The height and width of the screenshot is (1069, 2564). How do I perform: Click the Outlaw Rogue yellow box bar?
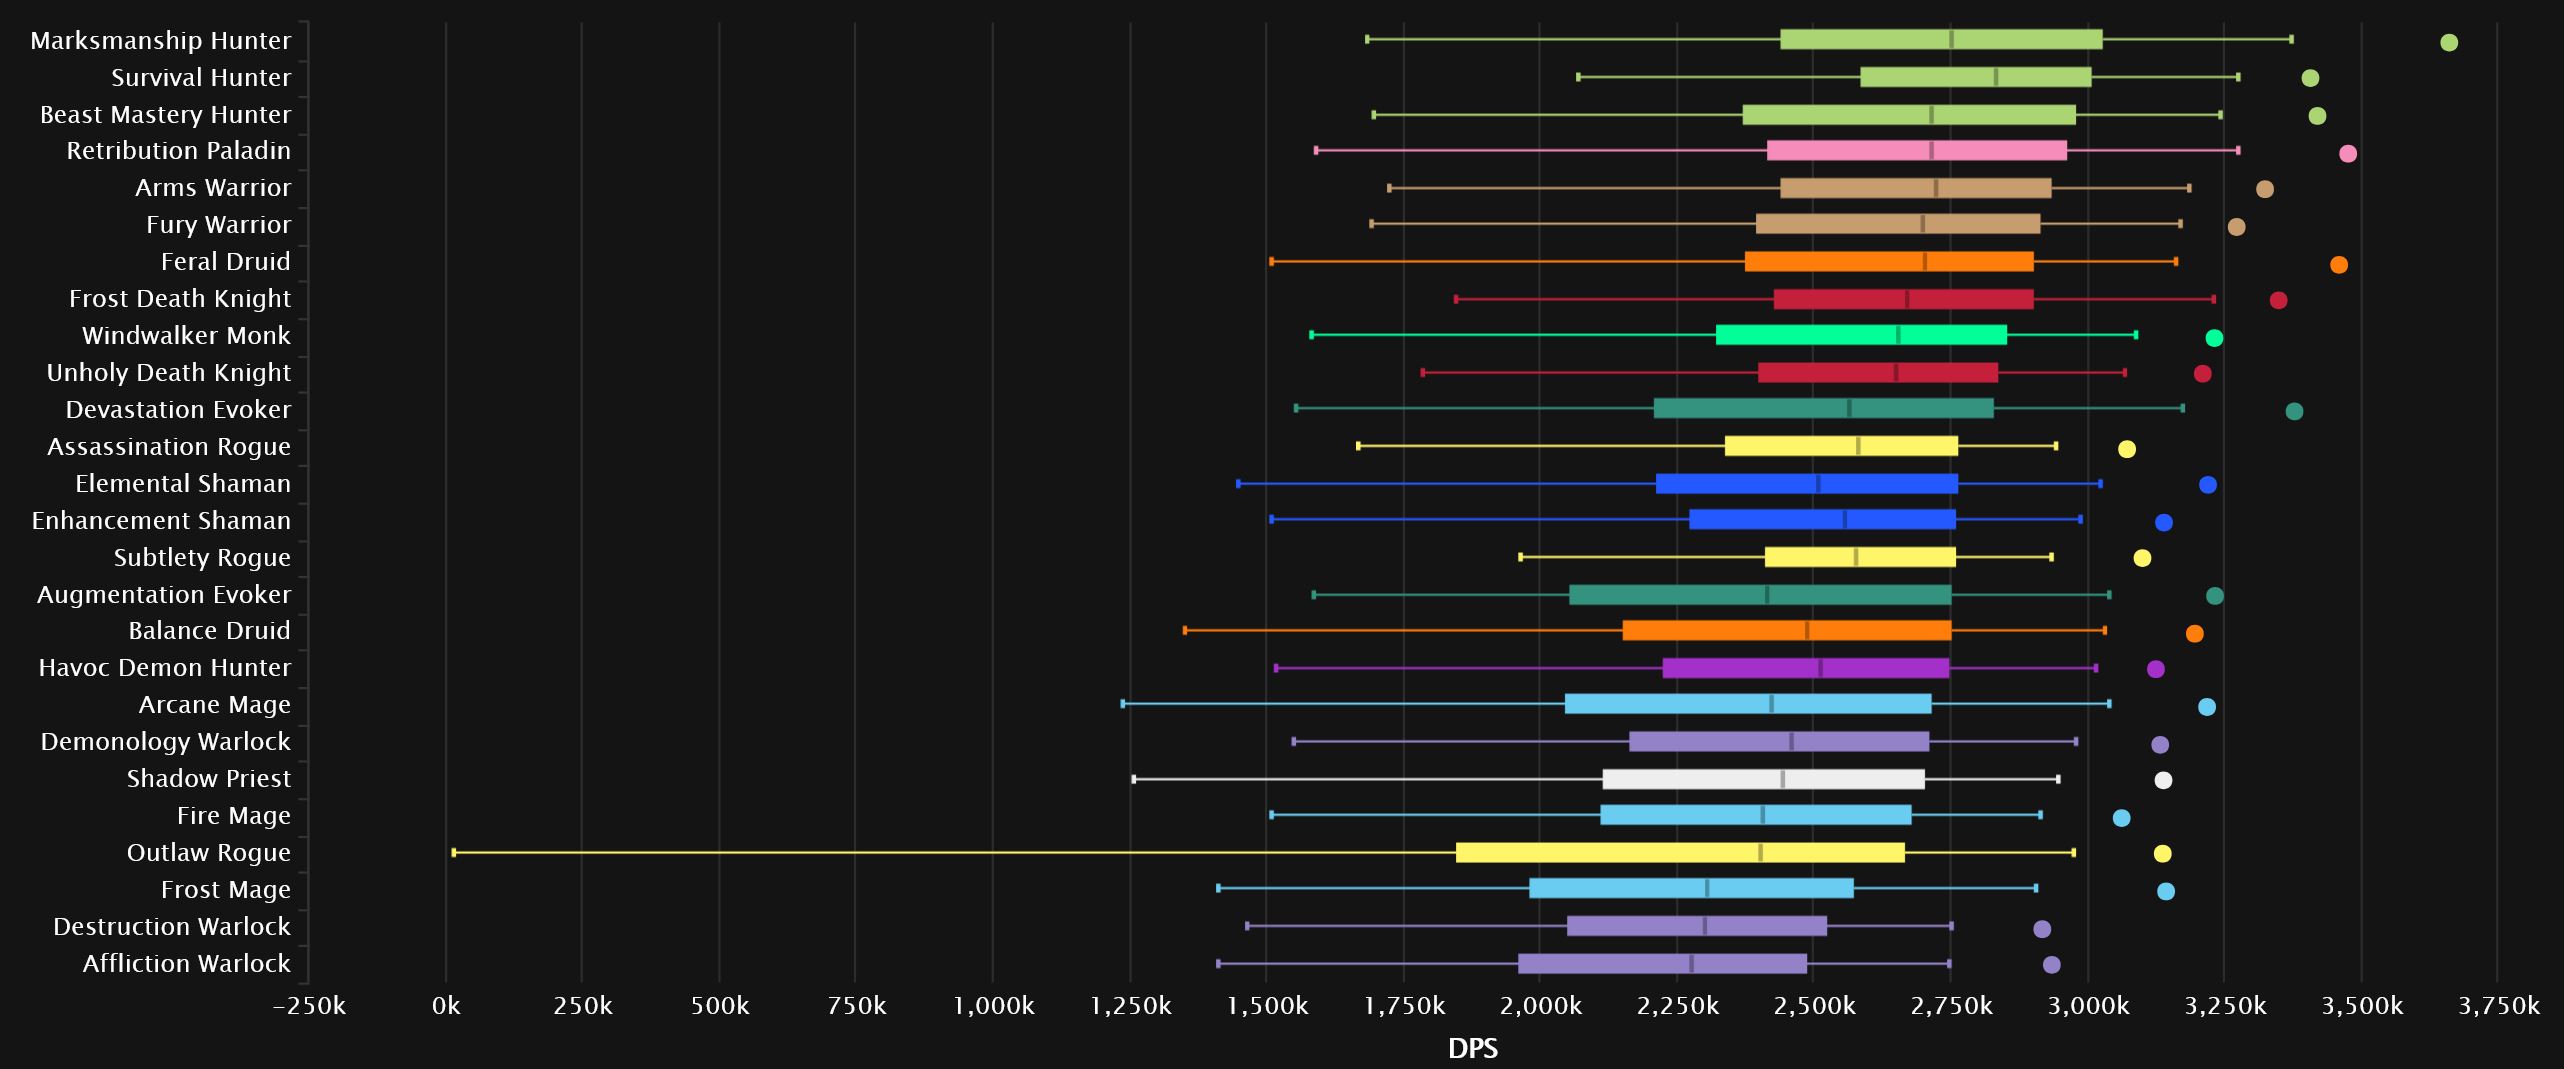pos(1680,853)
